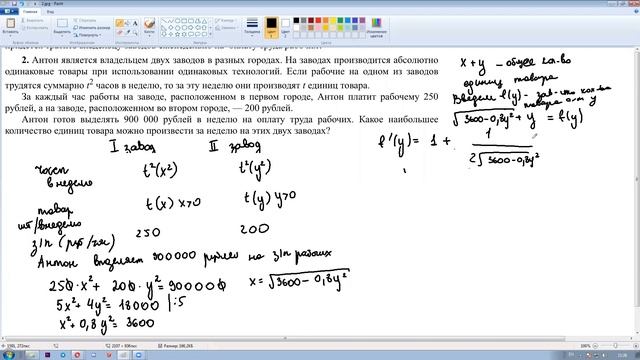Click the Save icon in quick access toolbar

point(14,4)
